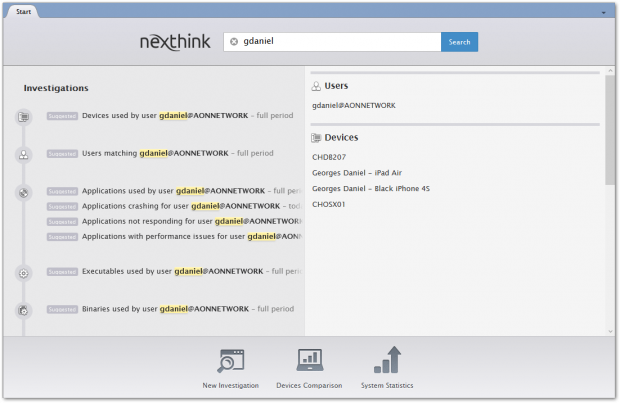This screenshot has height=403, width=620.
Task: Click the Executables gear category icon
Action: coord(24,272)
